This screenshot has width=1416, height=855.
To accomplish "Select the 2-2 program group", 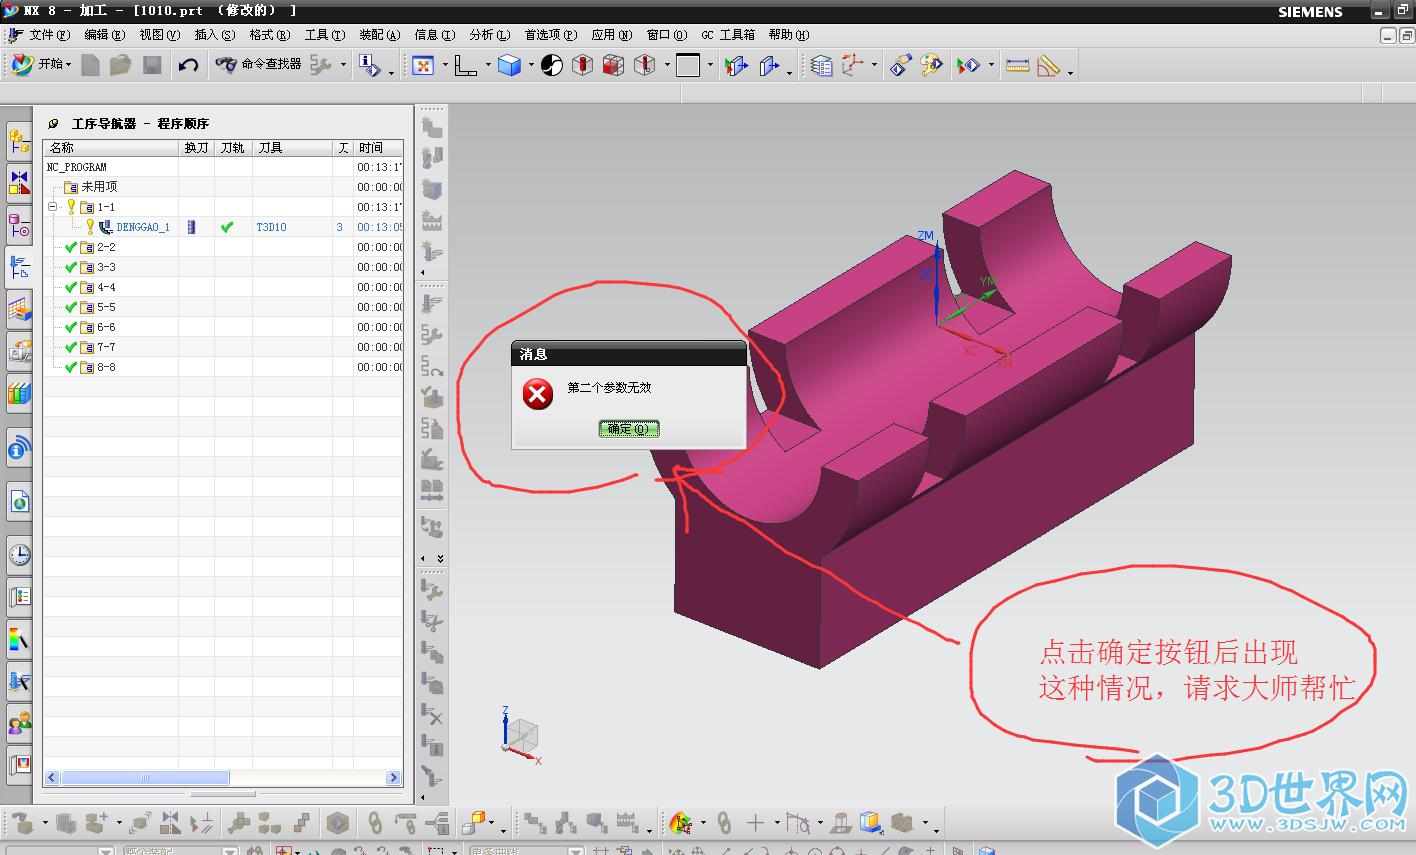I will (98, 247).
